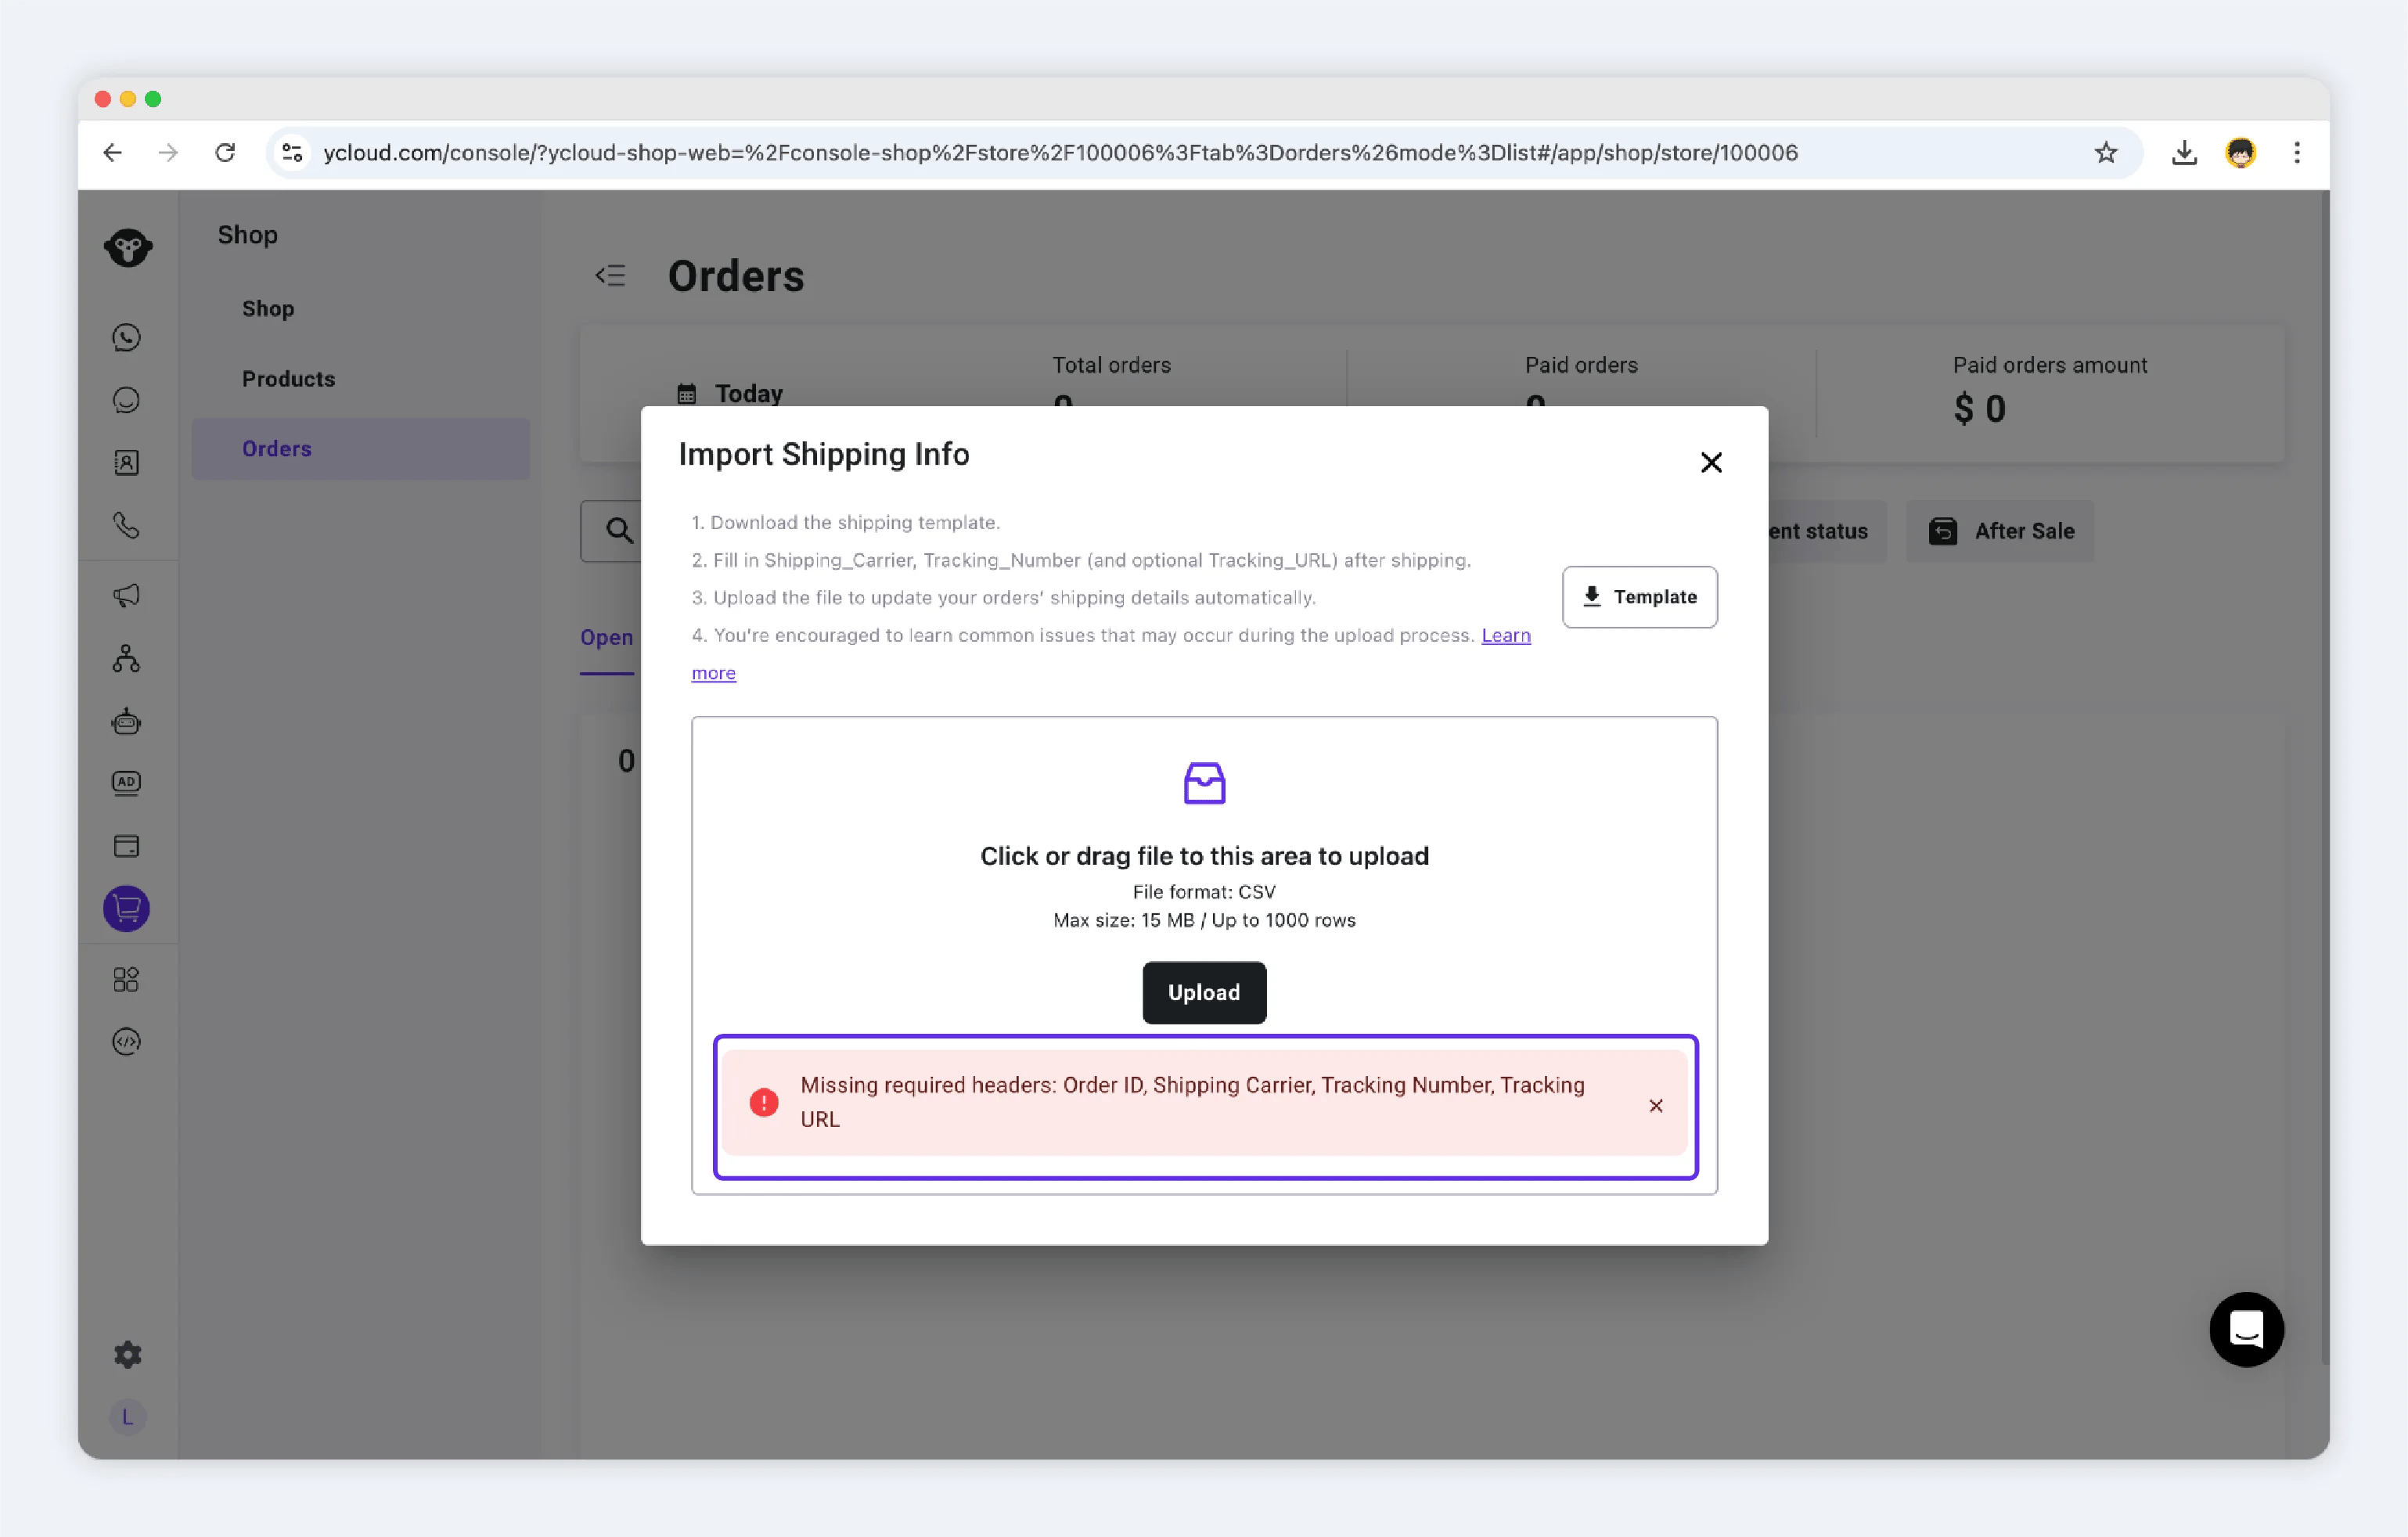Close the Import Shipping Info dialog
The image size is (2408, 1537).
(1711, 462)
